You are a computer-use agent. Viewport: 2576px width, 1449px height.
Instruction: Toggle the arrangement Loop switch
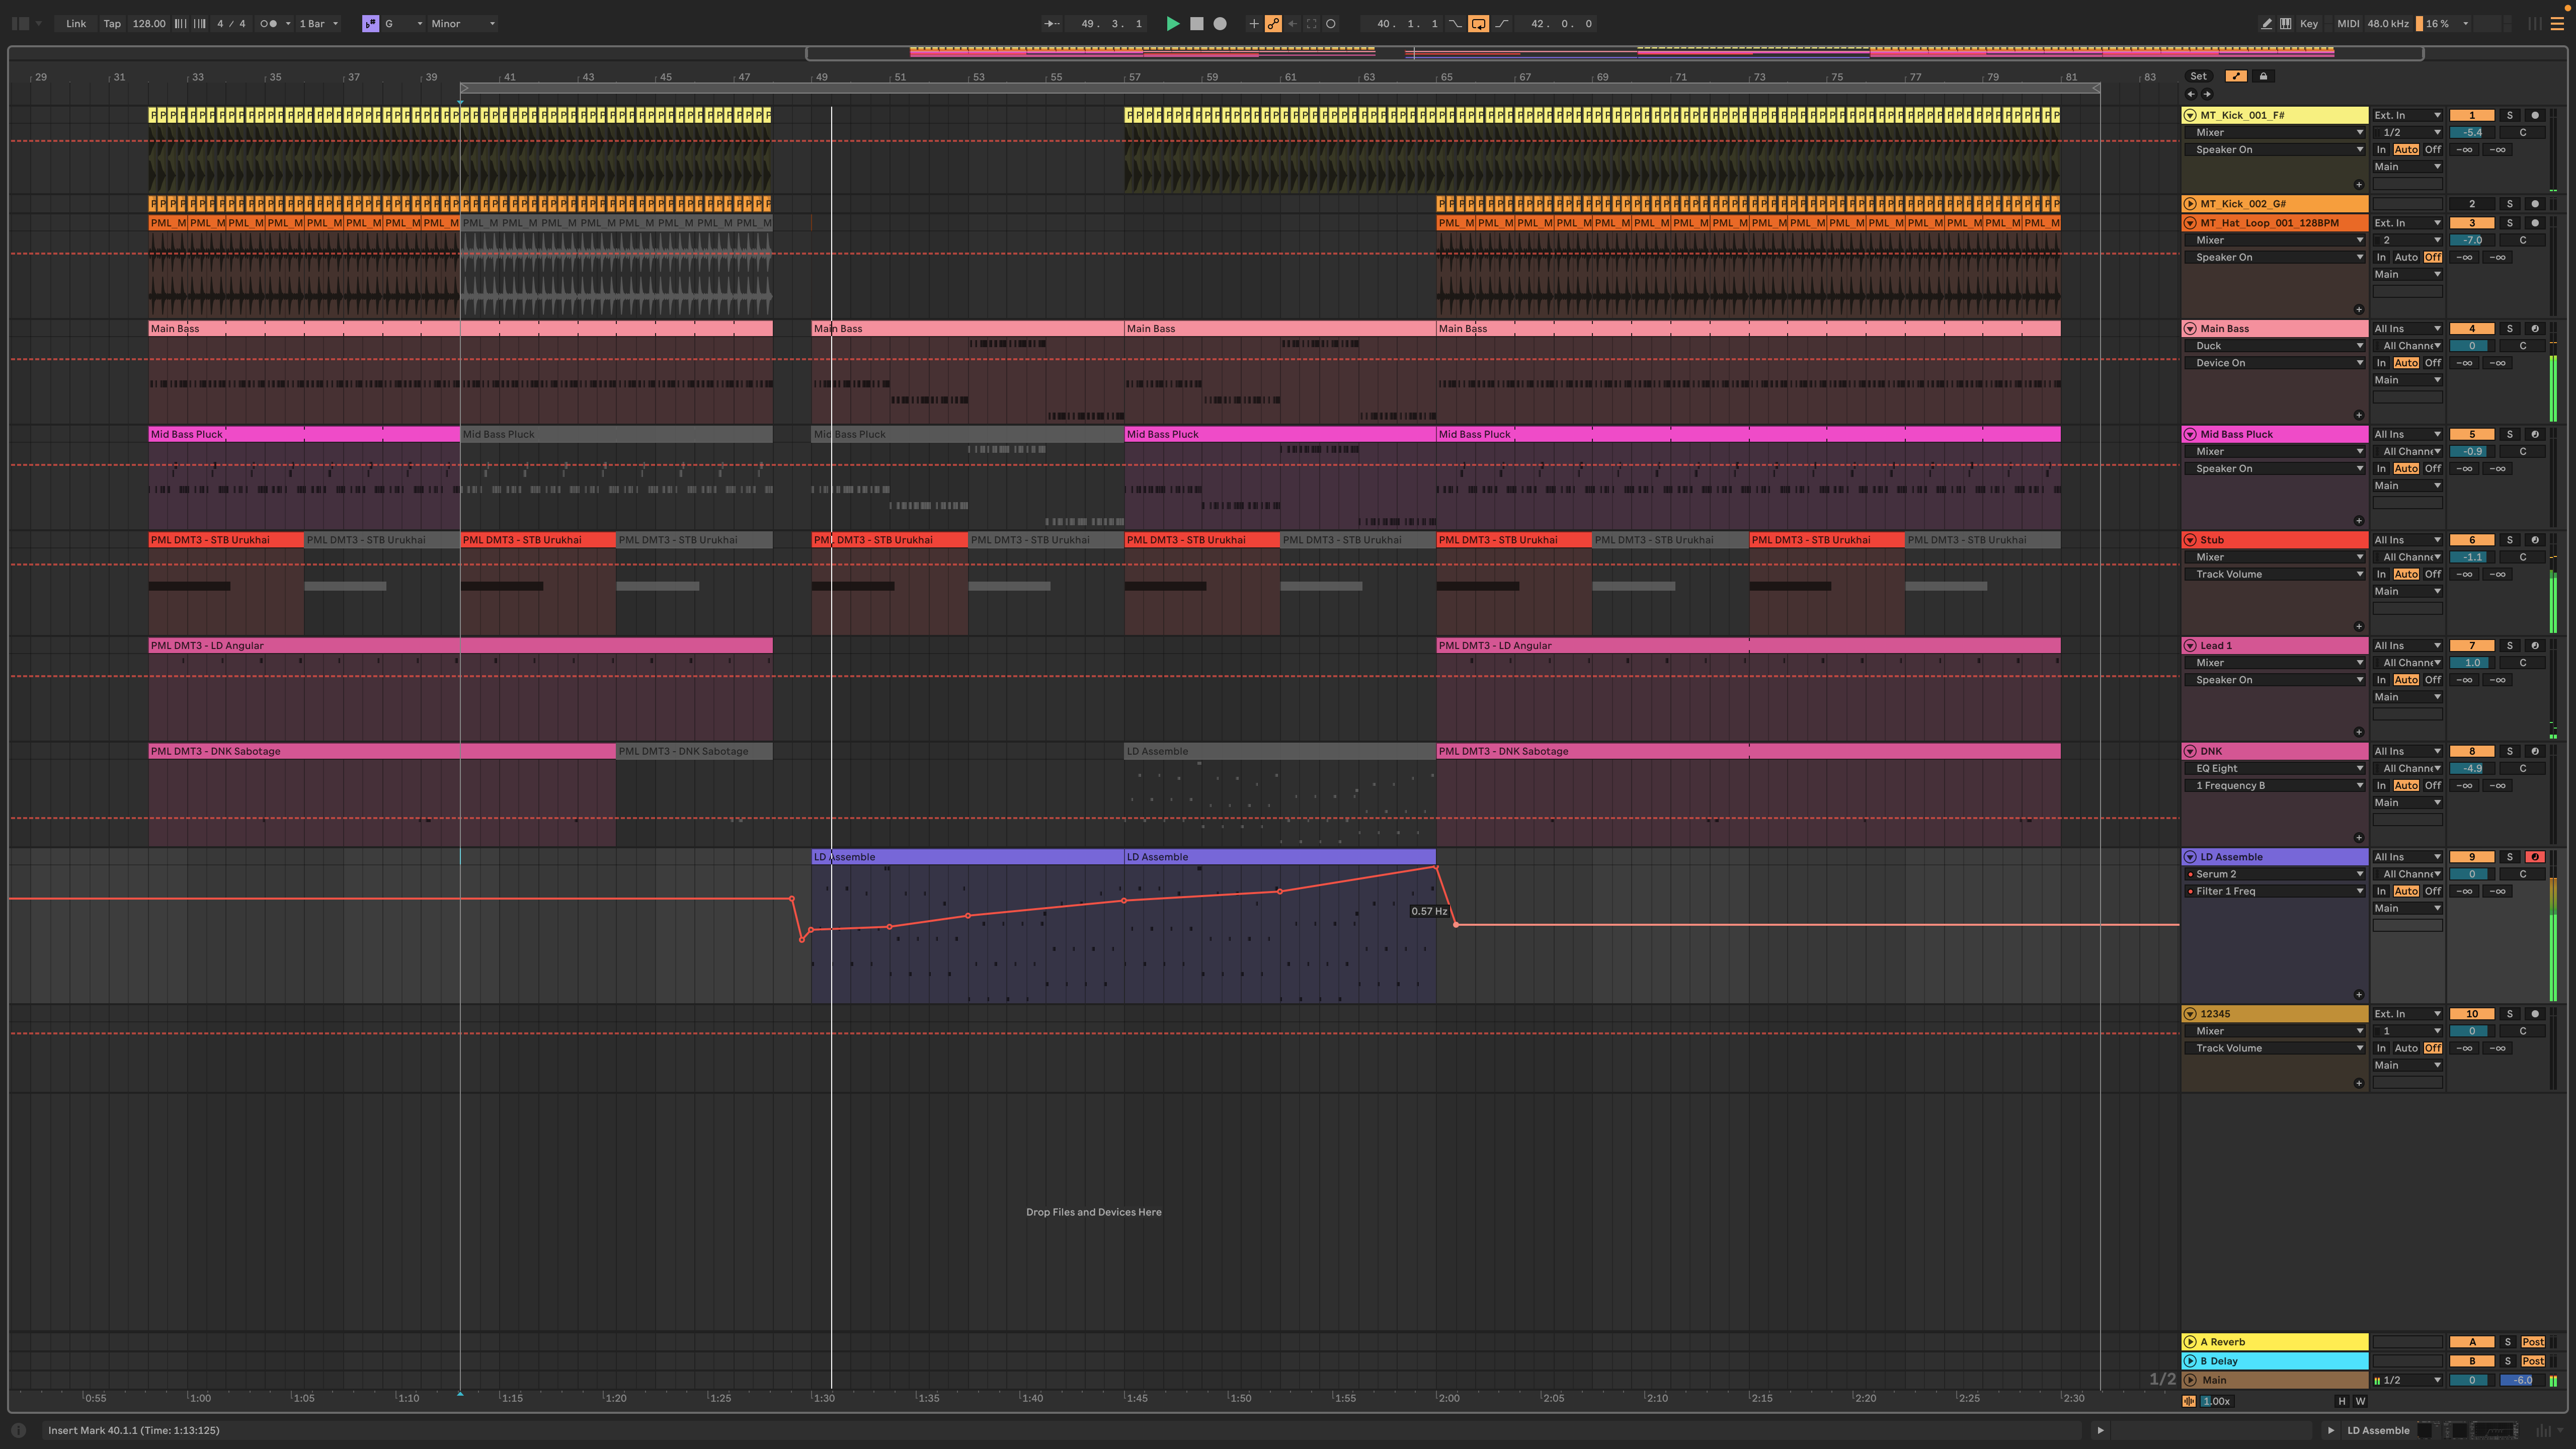click(1478, 23)
